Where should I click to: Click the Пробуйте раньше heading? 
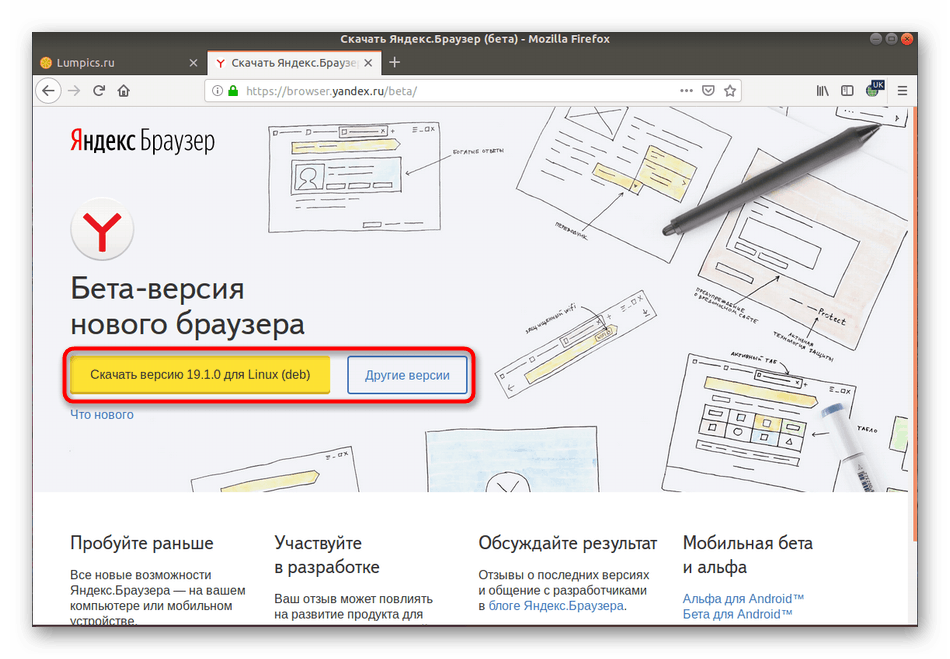tap(142, 543)
